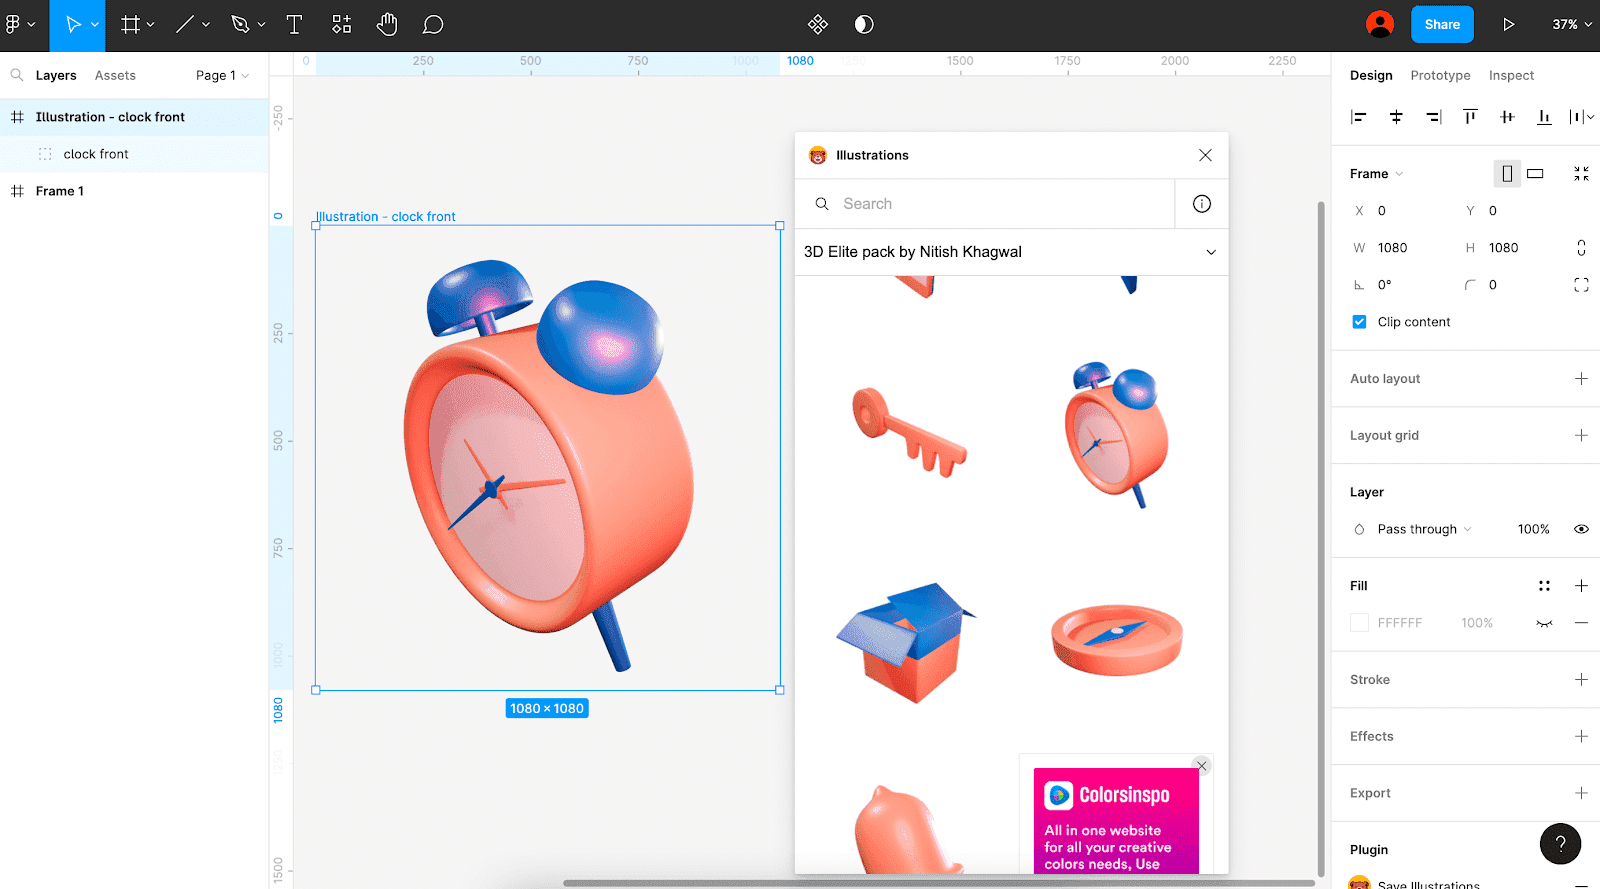Select the Move tool

coord(72,24)
